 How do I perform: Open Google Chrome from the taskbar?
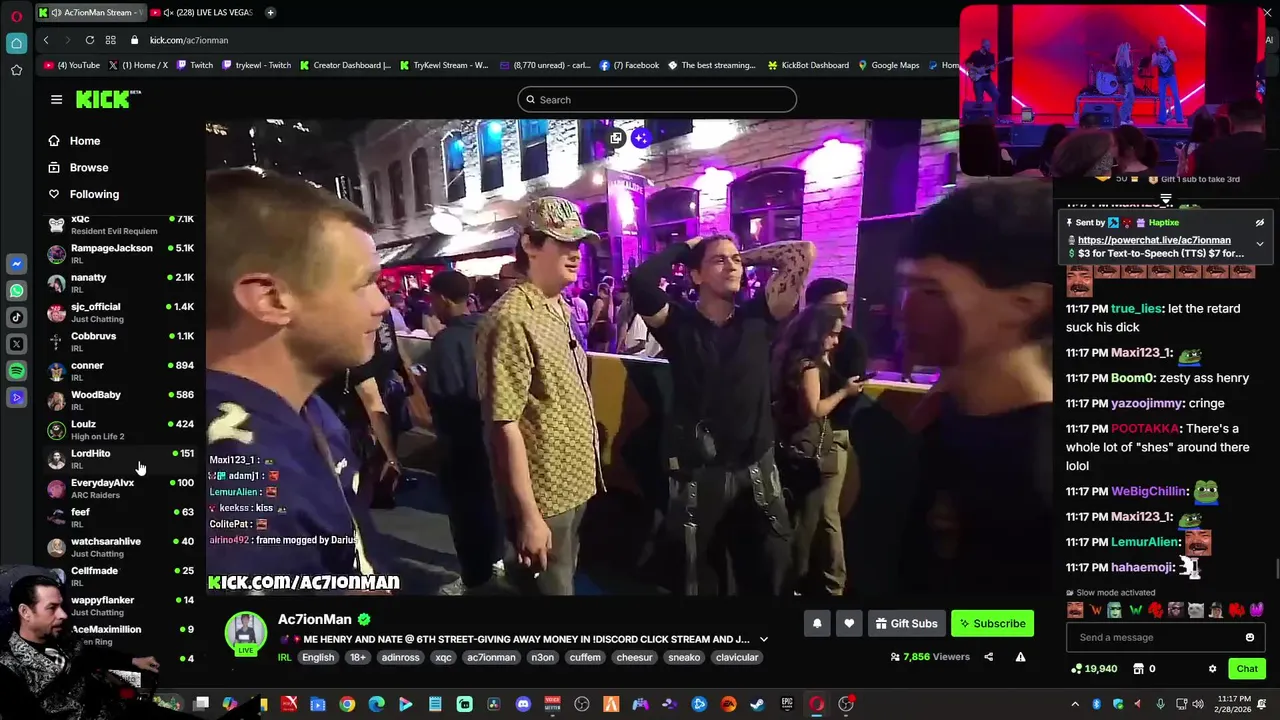click(347, 704)
